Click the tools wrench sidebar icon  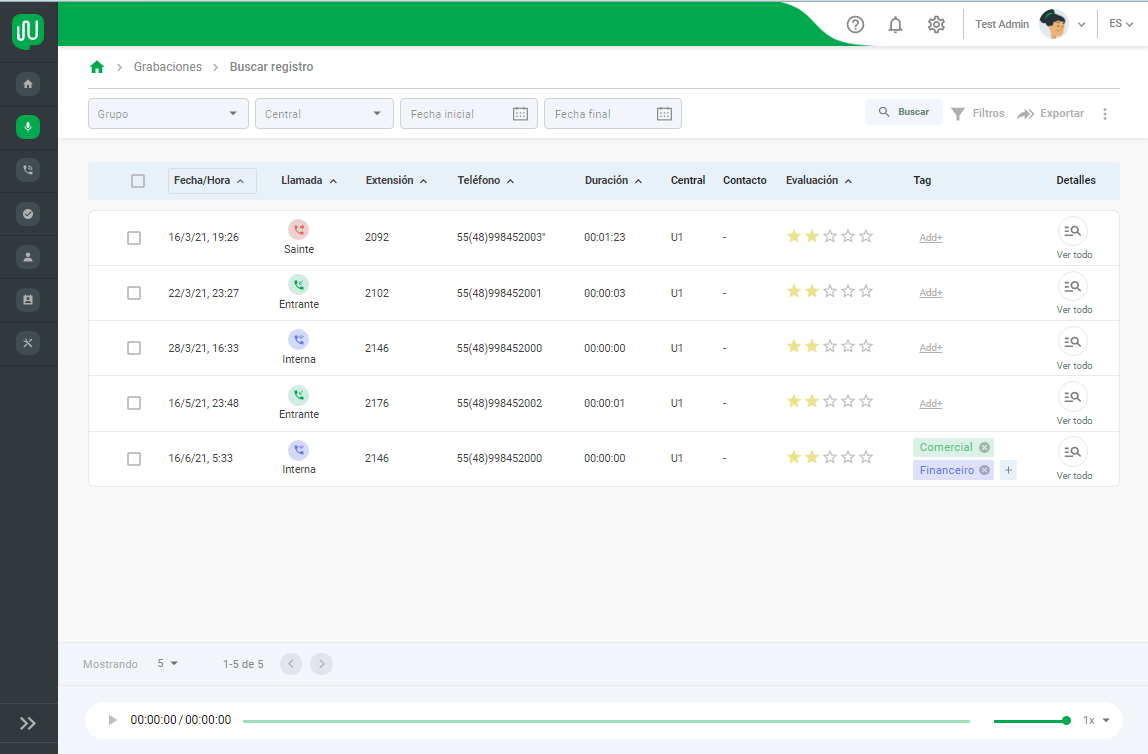28,343
